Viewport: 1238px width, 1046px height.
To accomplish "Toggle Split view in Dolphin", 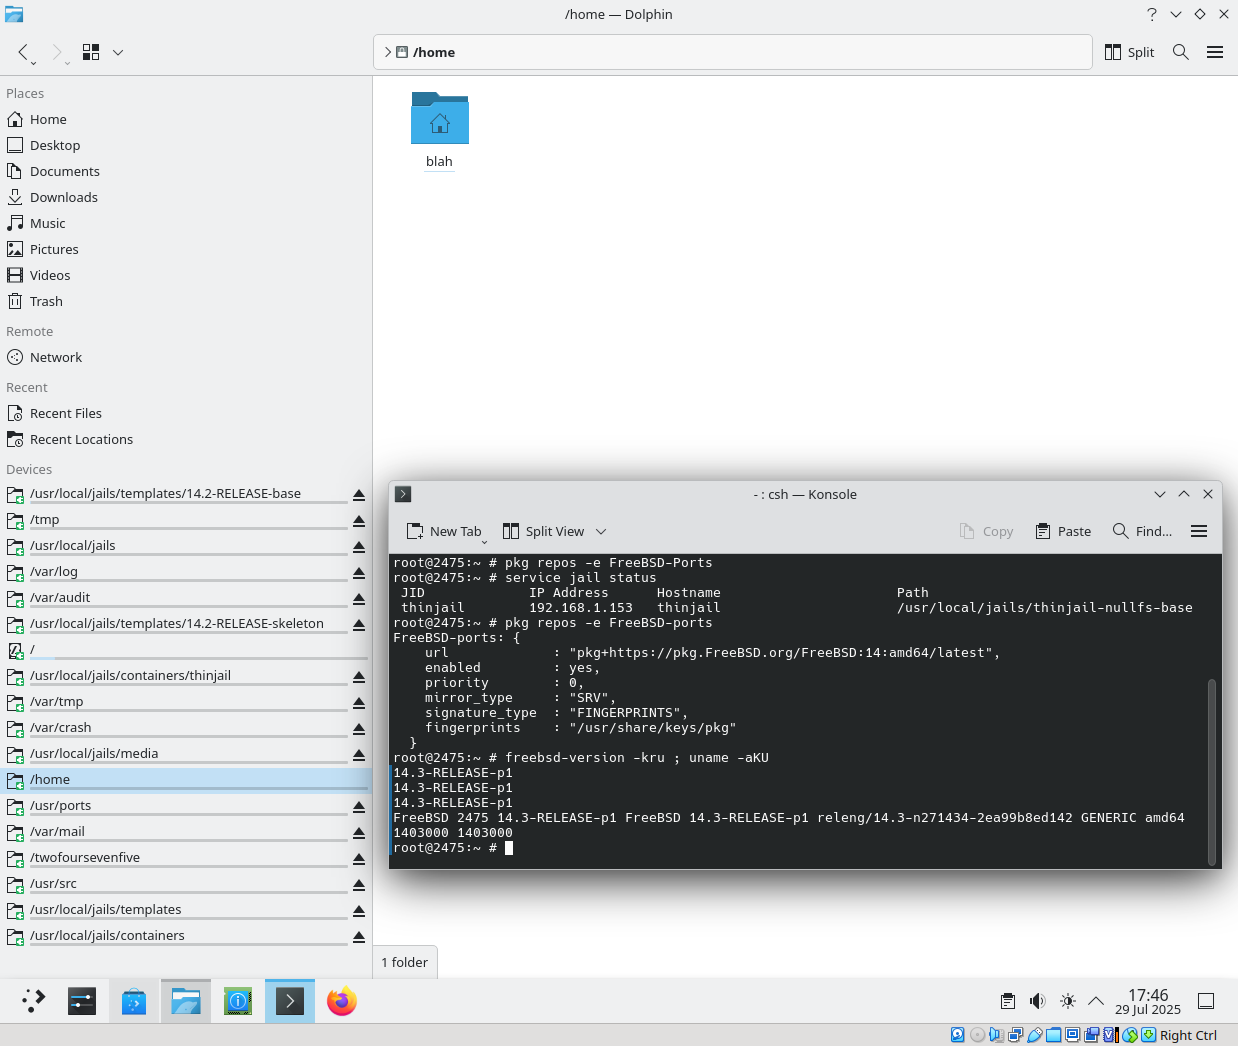I will click(x=1130, y=52).
